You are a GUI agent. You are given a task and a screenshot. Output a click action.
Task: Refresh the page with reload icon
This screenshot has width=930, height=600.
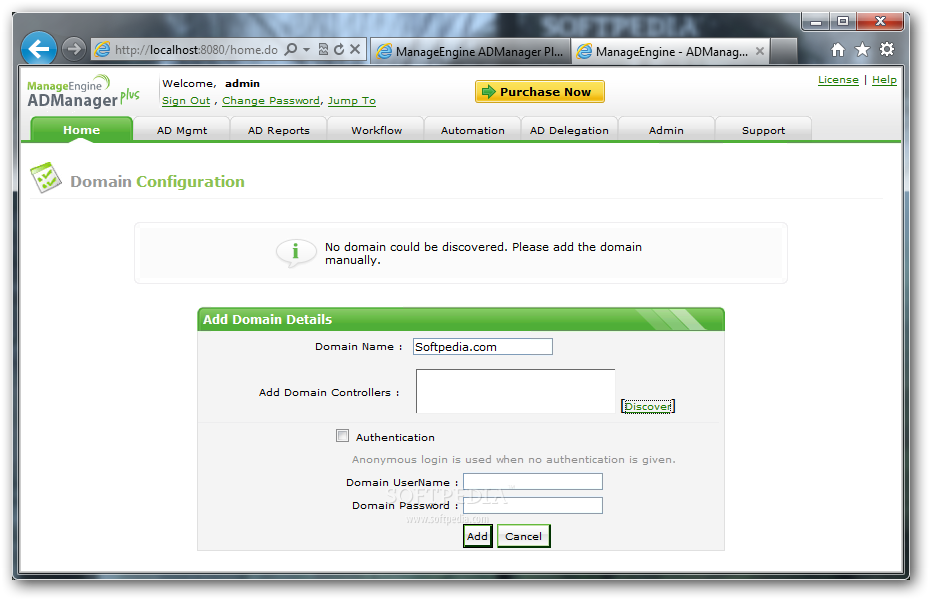(x=339, y=49)
